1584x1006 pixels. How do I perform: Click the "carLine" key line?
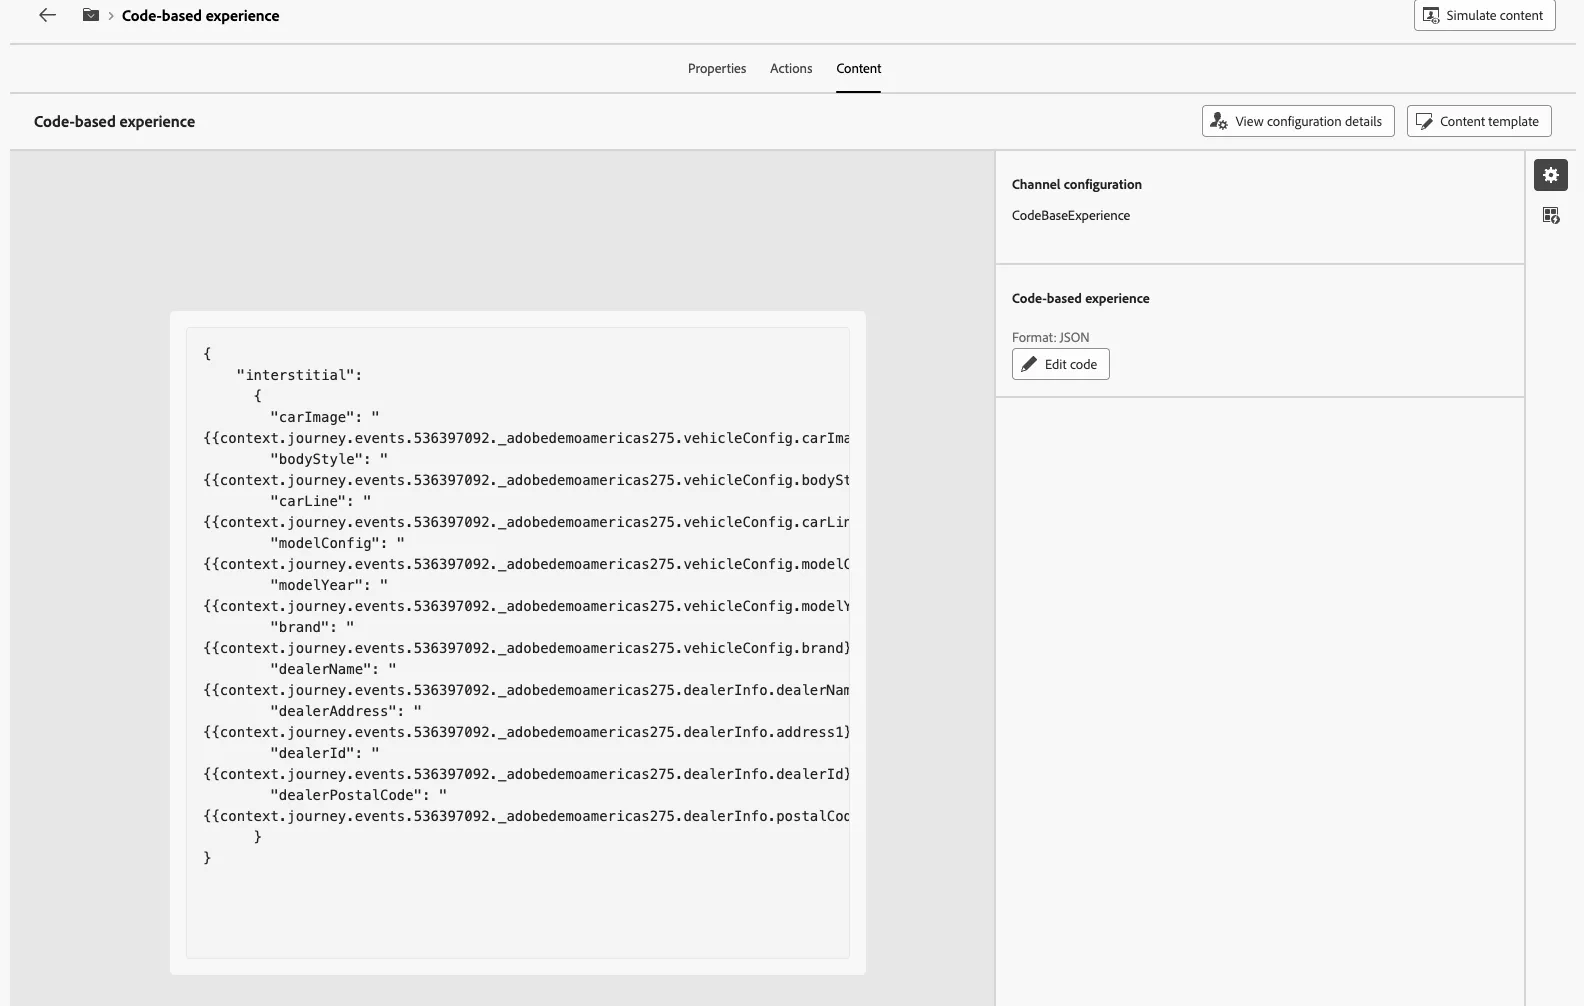pyautogui.click(x=320, y=501)
